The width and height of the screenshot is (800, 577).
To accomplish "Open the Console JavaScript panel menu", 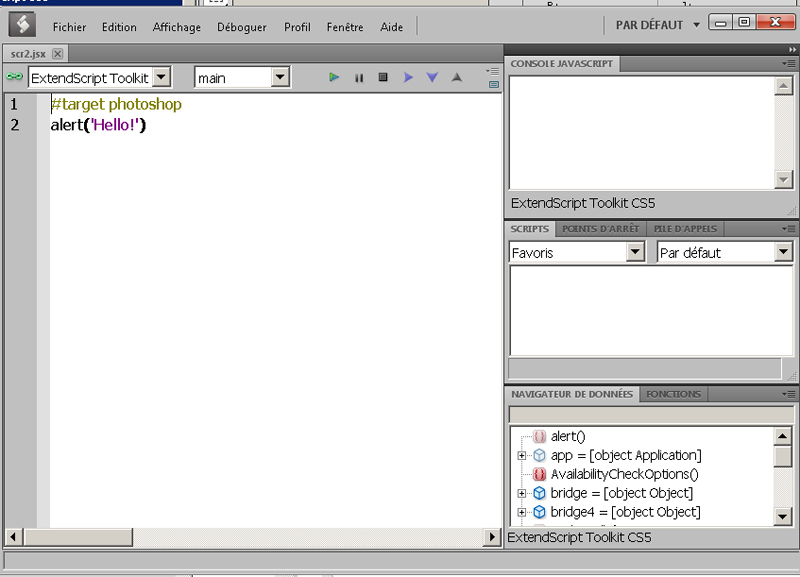I will coord(789,63).
